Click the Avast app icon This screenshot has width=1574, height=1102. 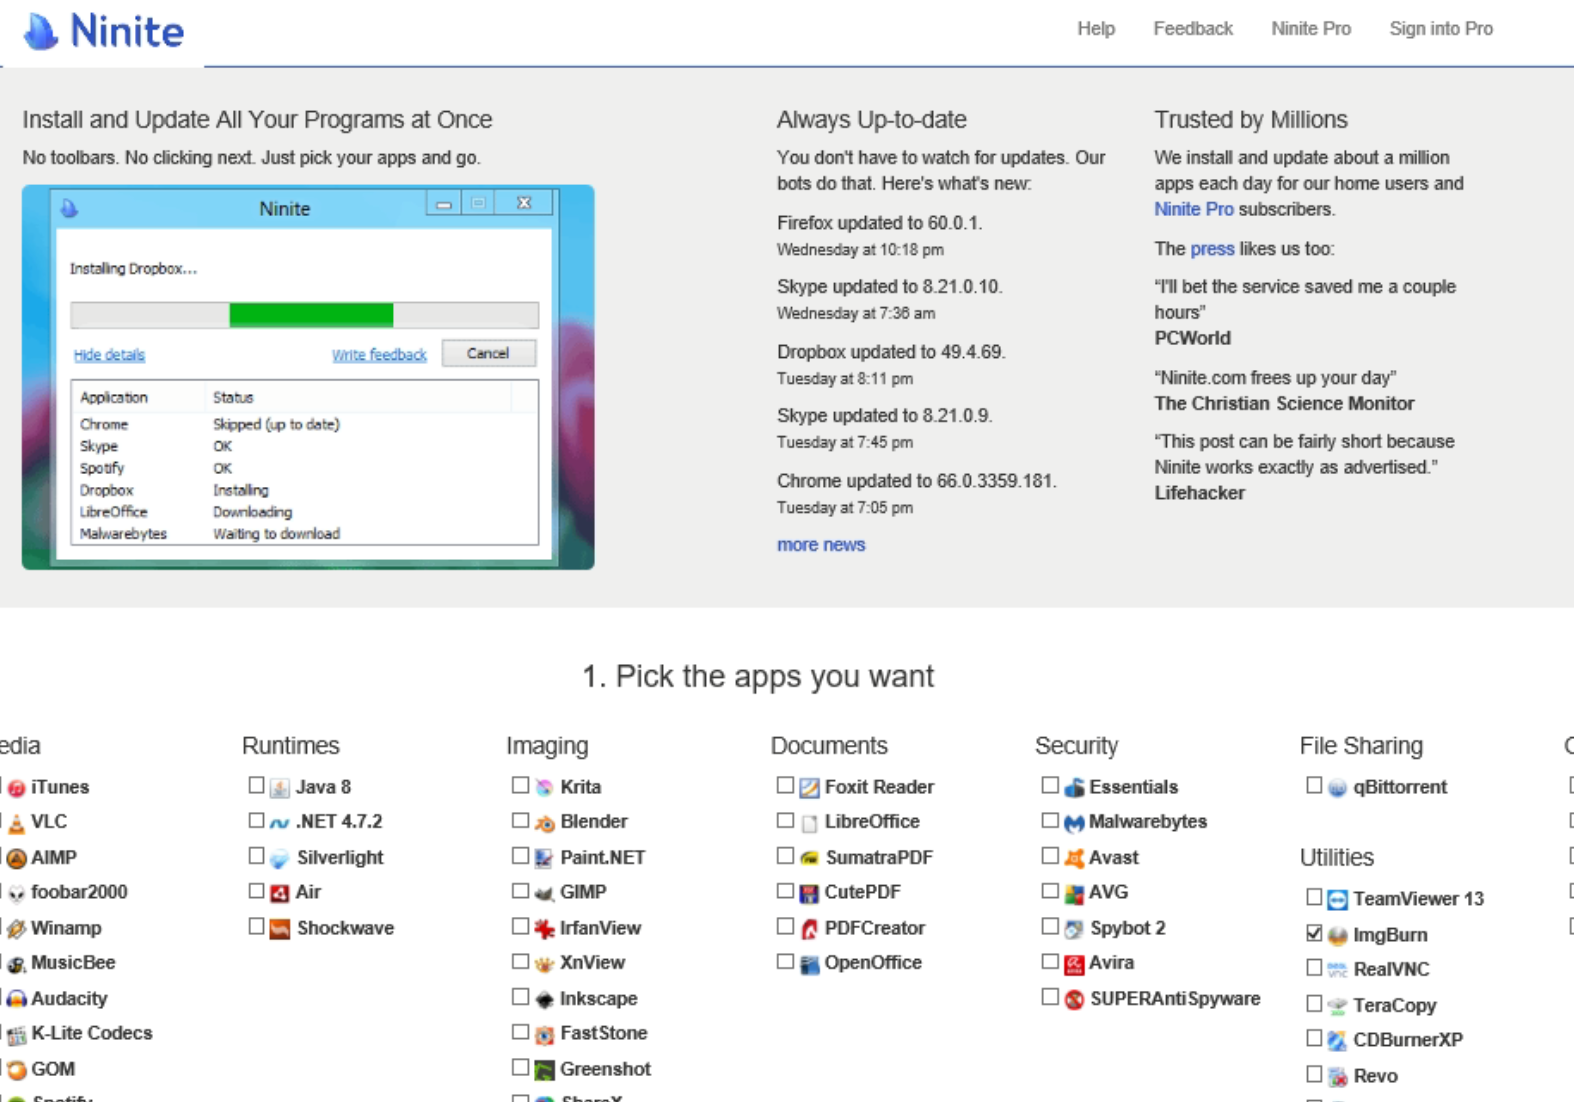tap(1074, 858)
